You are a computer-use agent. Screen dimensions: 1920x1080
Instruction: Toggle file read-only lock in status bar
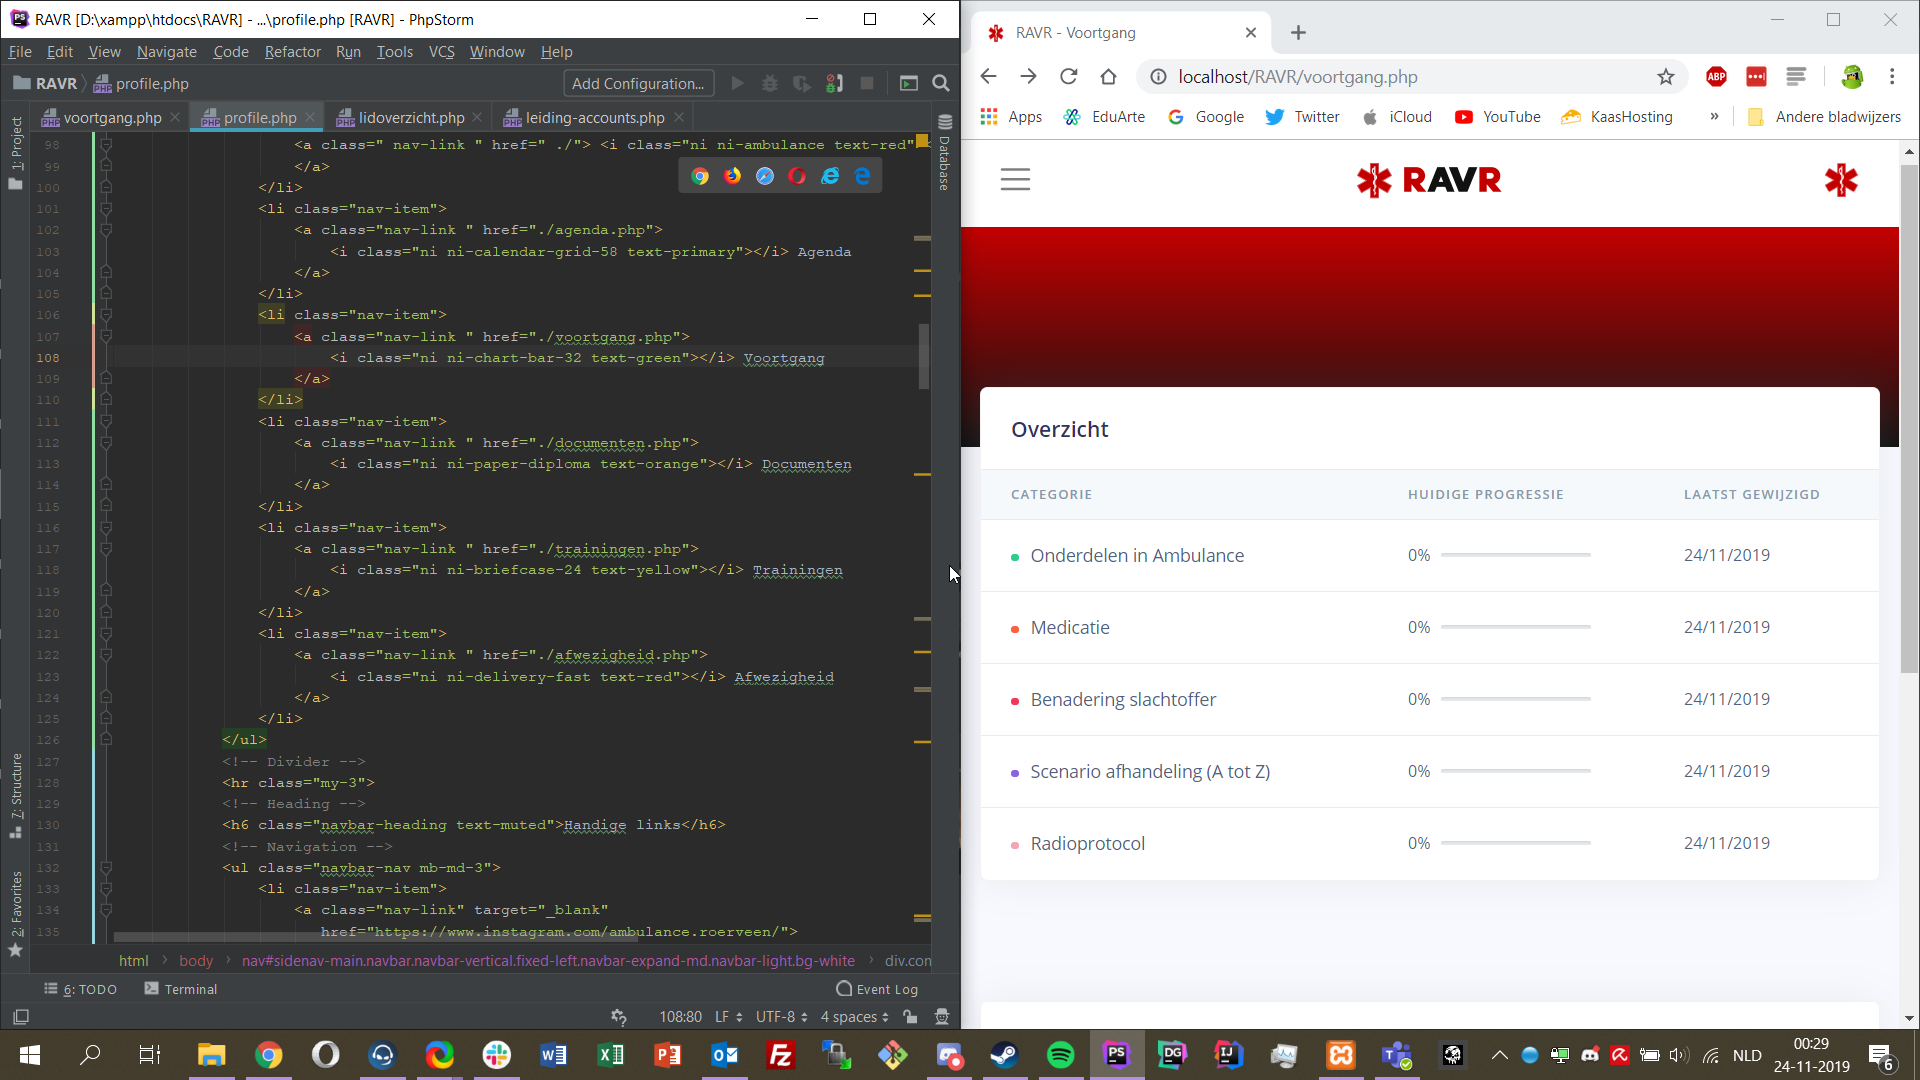tap(910, 1017)
